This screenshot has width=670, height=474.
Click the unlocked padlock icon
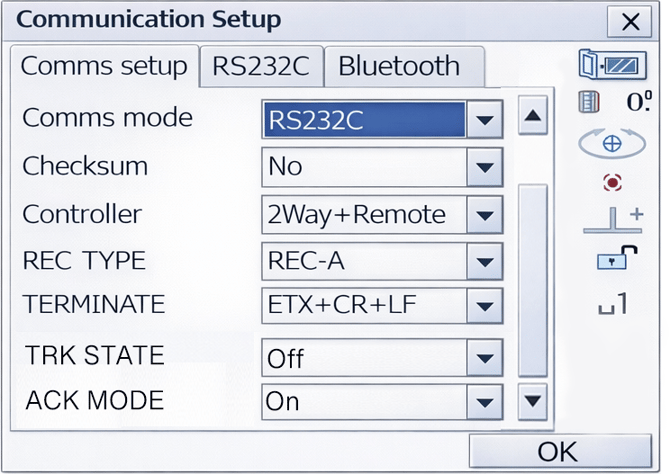pos(612,258)
